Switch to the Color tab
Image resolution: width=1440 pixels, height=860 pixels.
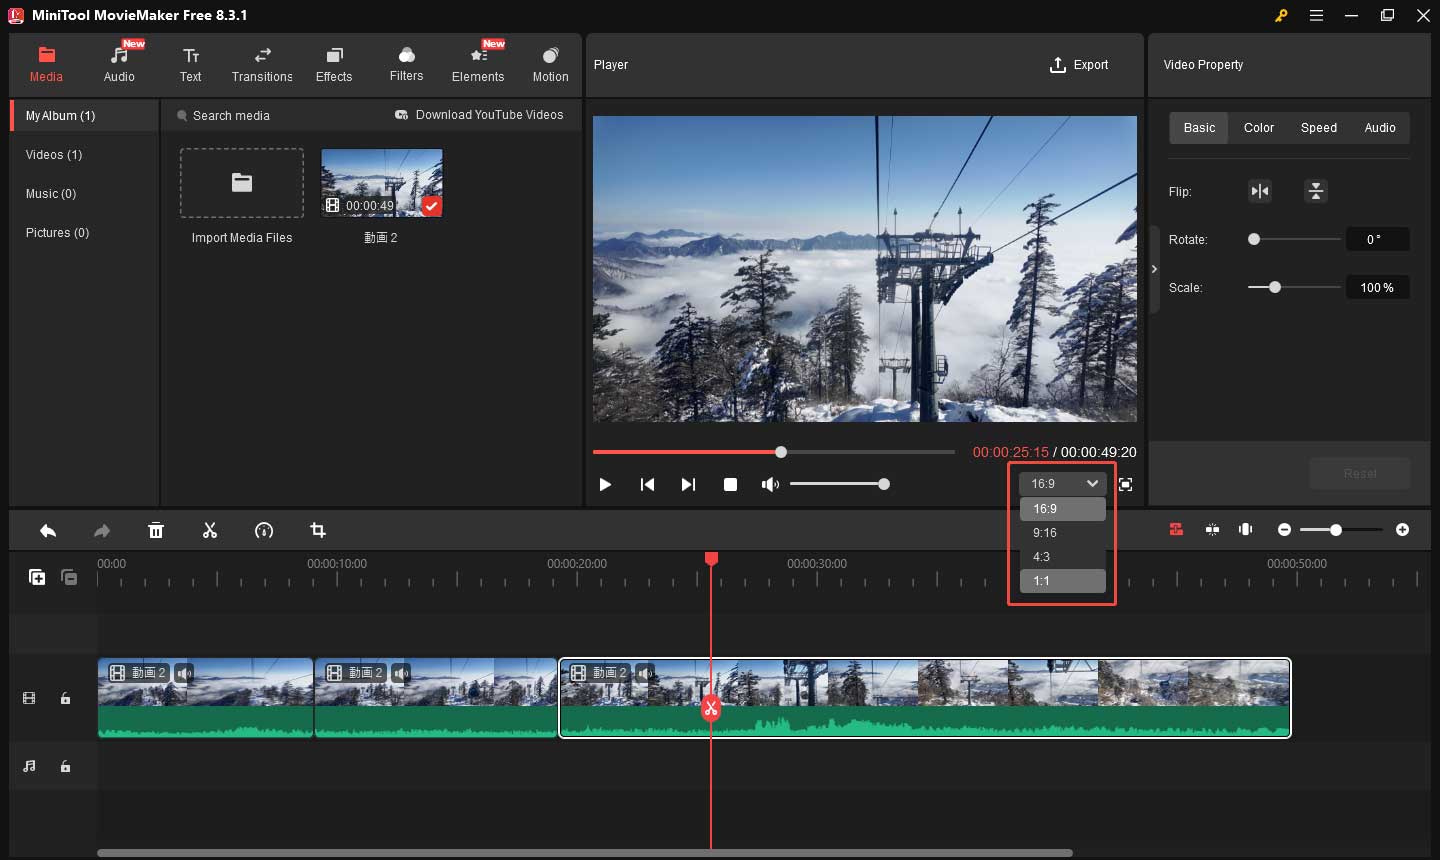pos(1258,128)
